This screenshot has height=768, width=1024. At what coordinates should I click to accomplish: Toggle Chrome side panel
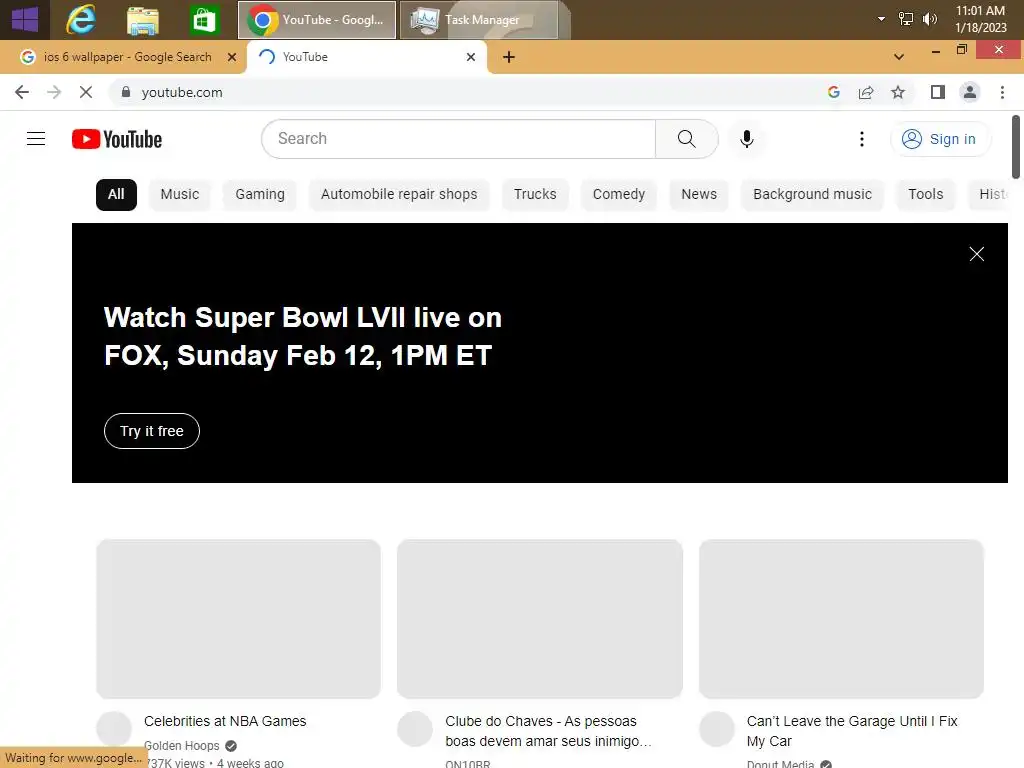[938, 92]
